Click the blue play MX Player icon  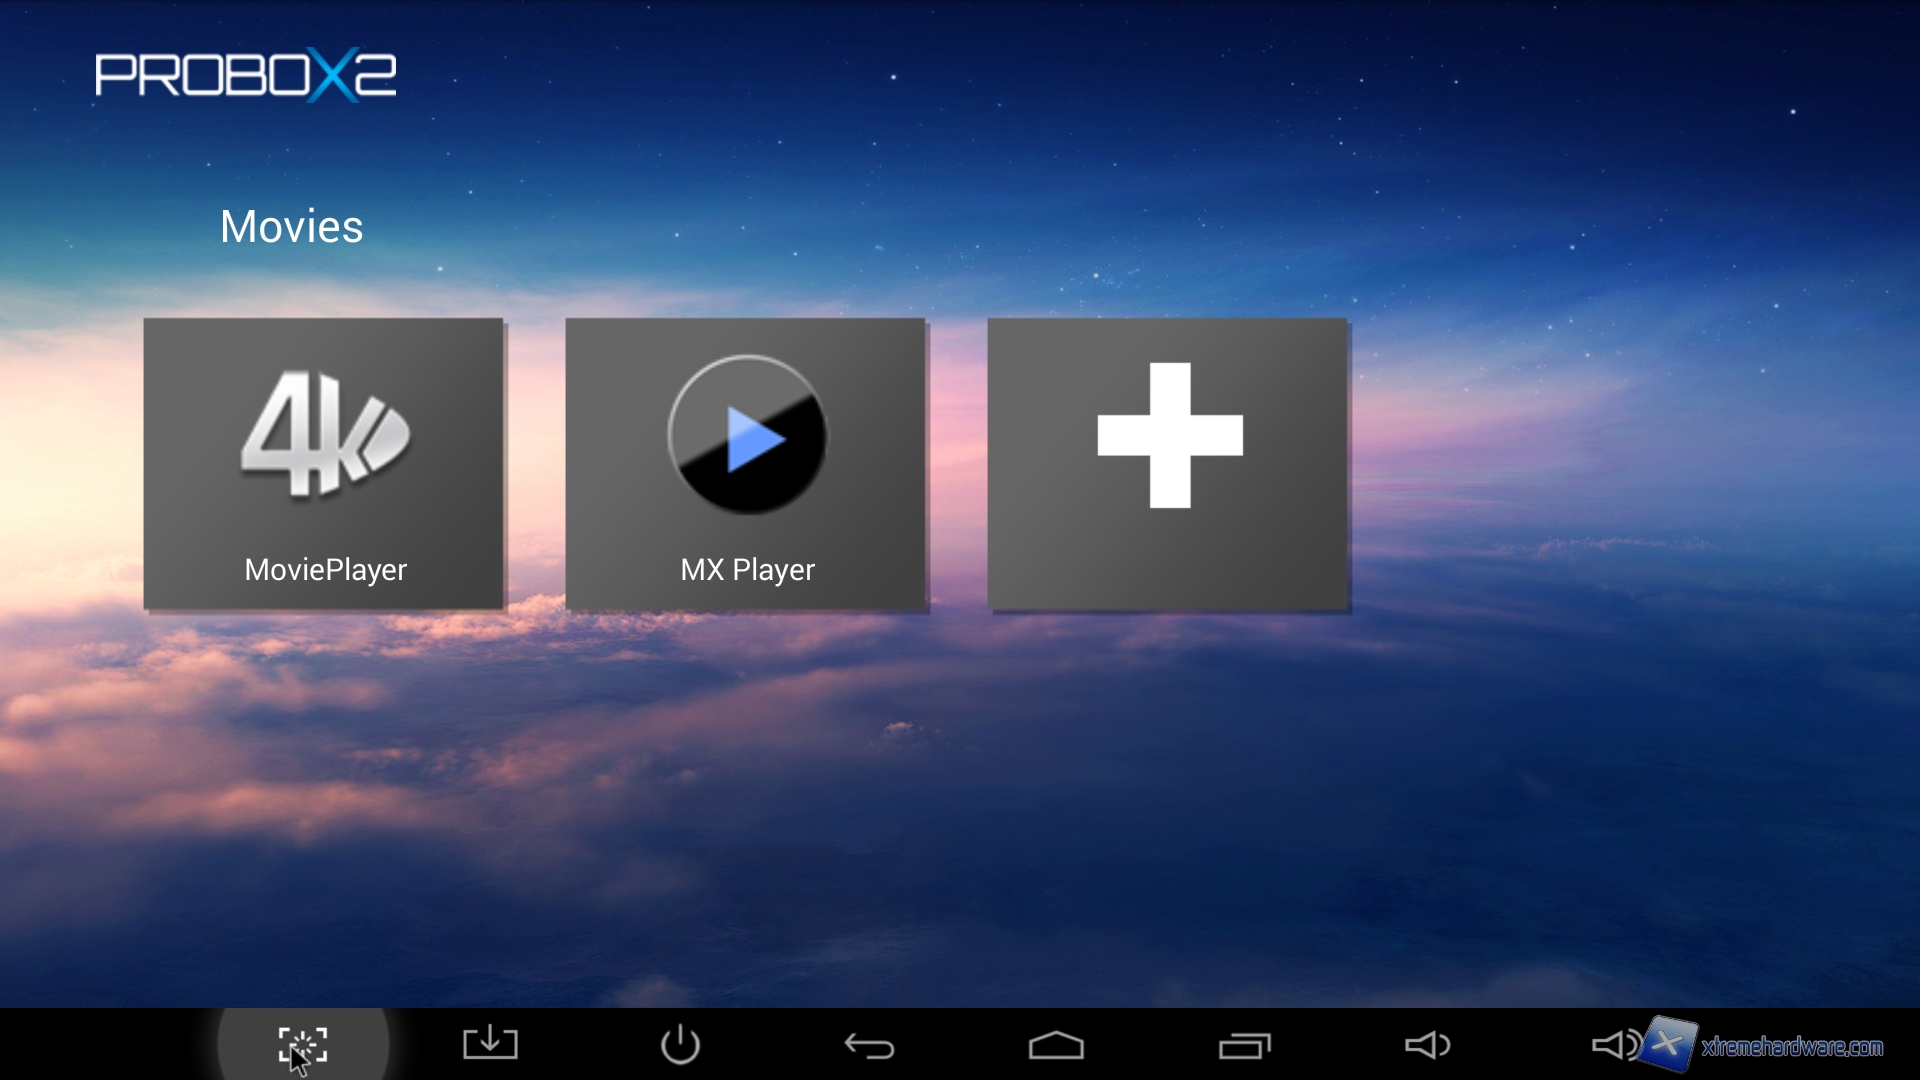(748, 436)
